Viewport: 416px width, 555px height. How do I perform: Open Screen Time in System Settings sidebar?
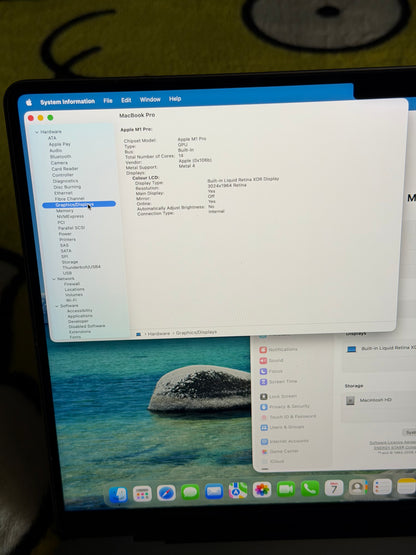click(279, 382)
